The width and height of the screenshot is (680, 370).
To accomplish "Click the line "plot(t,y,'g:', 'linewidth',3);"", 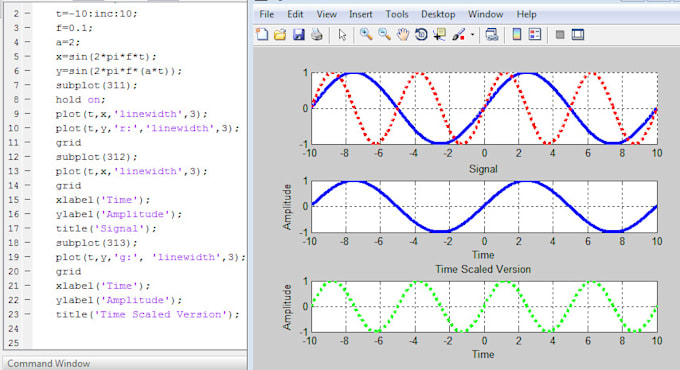I will (150, 257).
